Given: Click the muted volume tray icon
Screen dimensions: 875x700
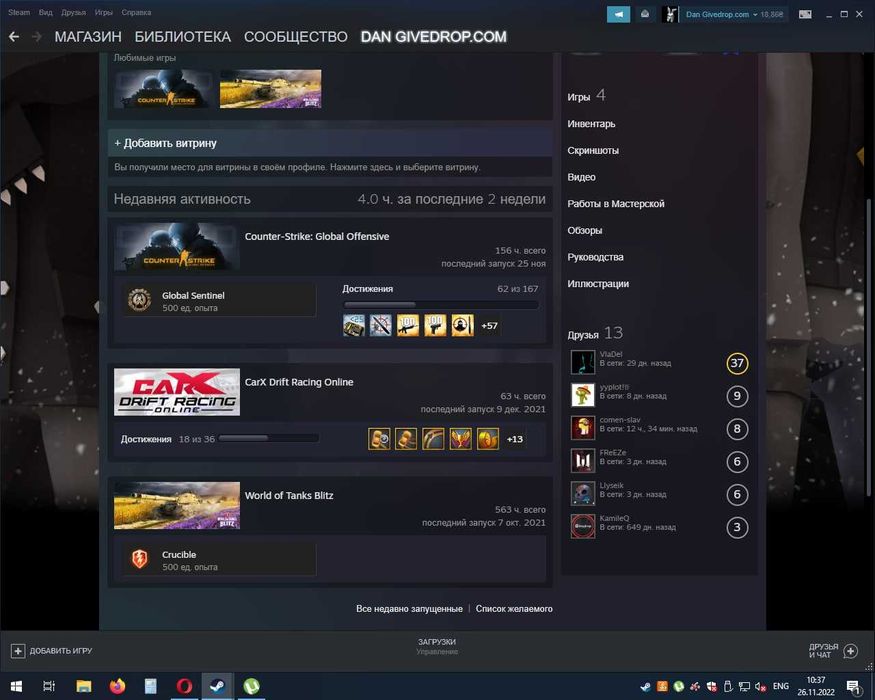Looking at the screenshot, I should (x=760, y=687).
